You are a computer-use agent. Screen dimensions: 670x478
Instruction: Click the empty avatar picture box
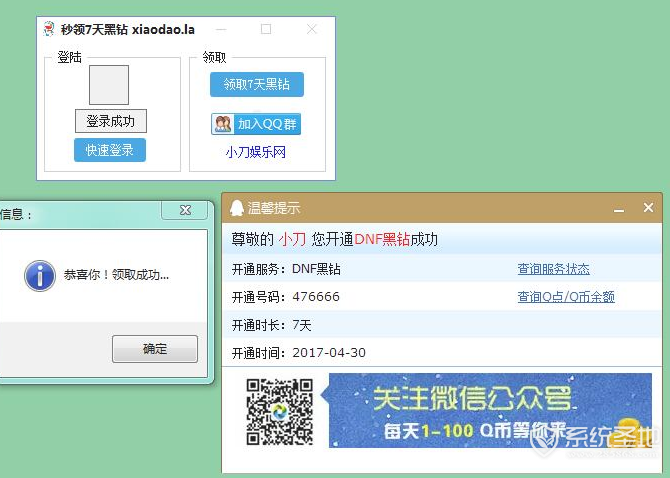point(109,85)
